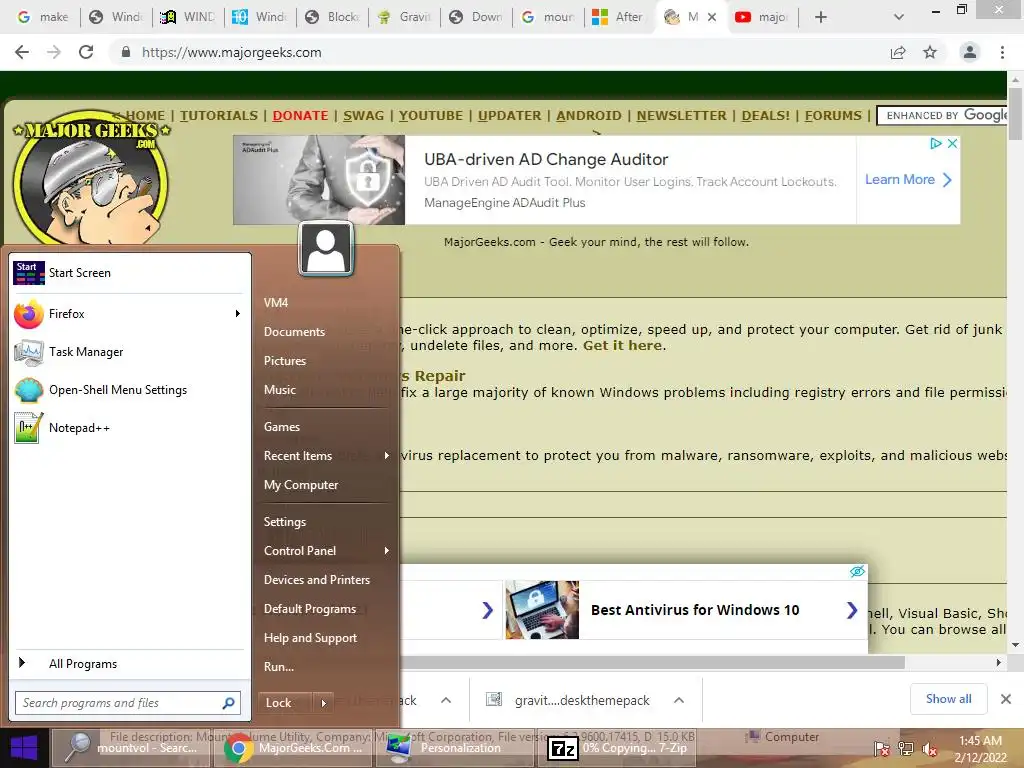1024x768 pixels.
Task: Expand All Programs list
Action: coord(129,664)
